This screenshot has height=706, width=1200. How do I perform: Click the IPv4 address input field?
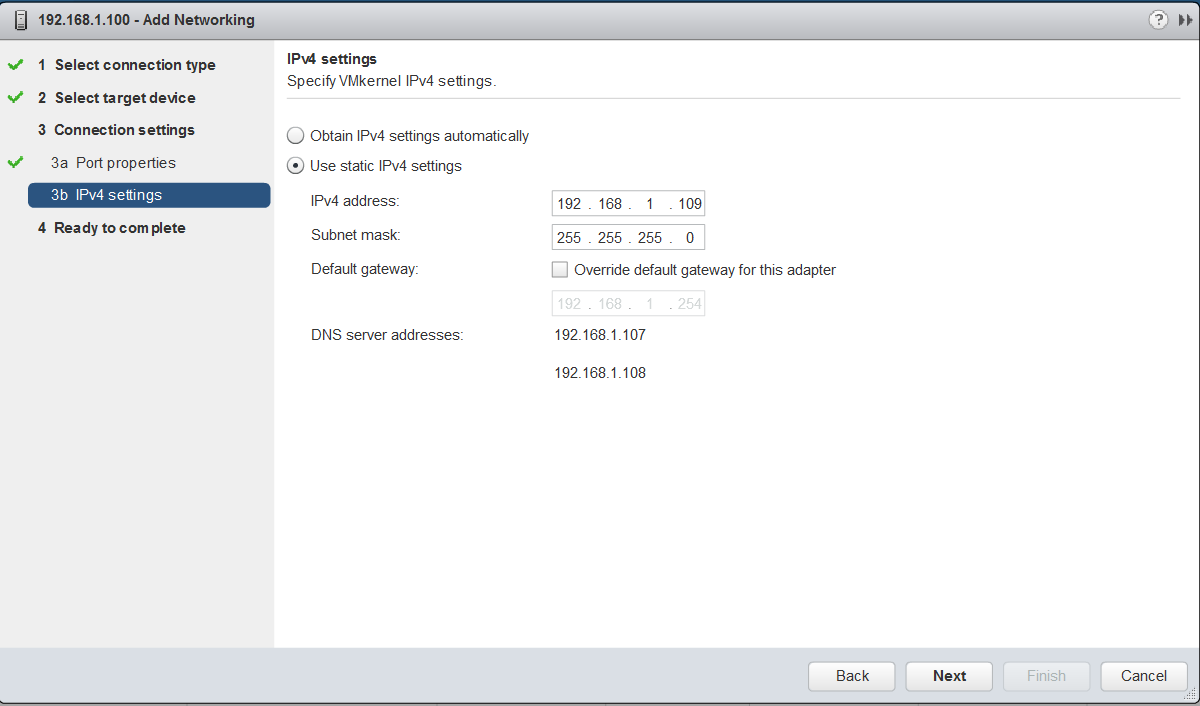[628, 204]
